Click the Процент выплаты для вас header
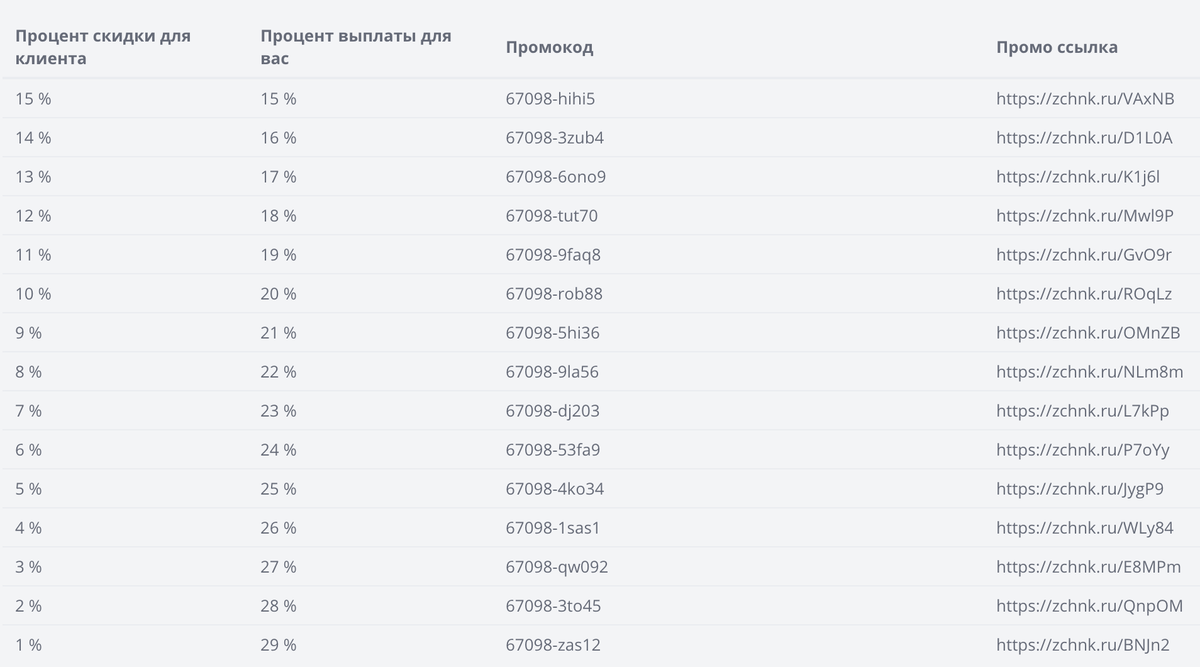This screenshot has height=667, width=1200. point(356,47)
